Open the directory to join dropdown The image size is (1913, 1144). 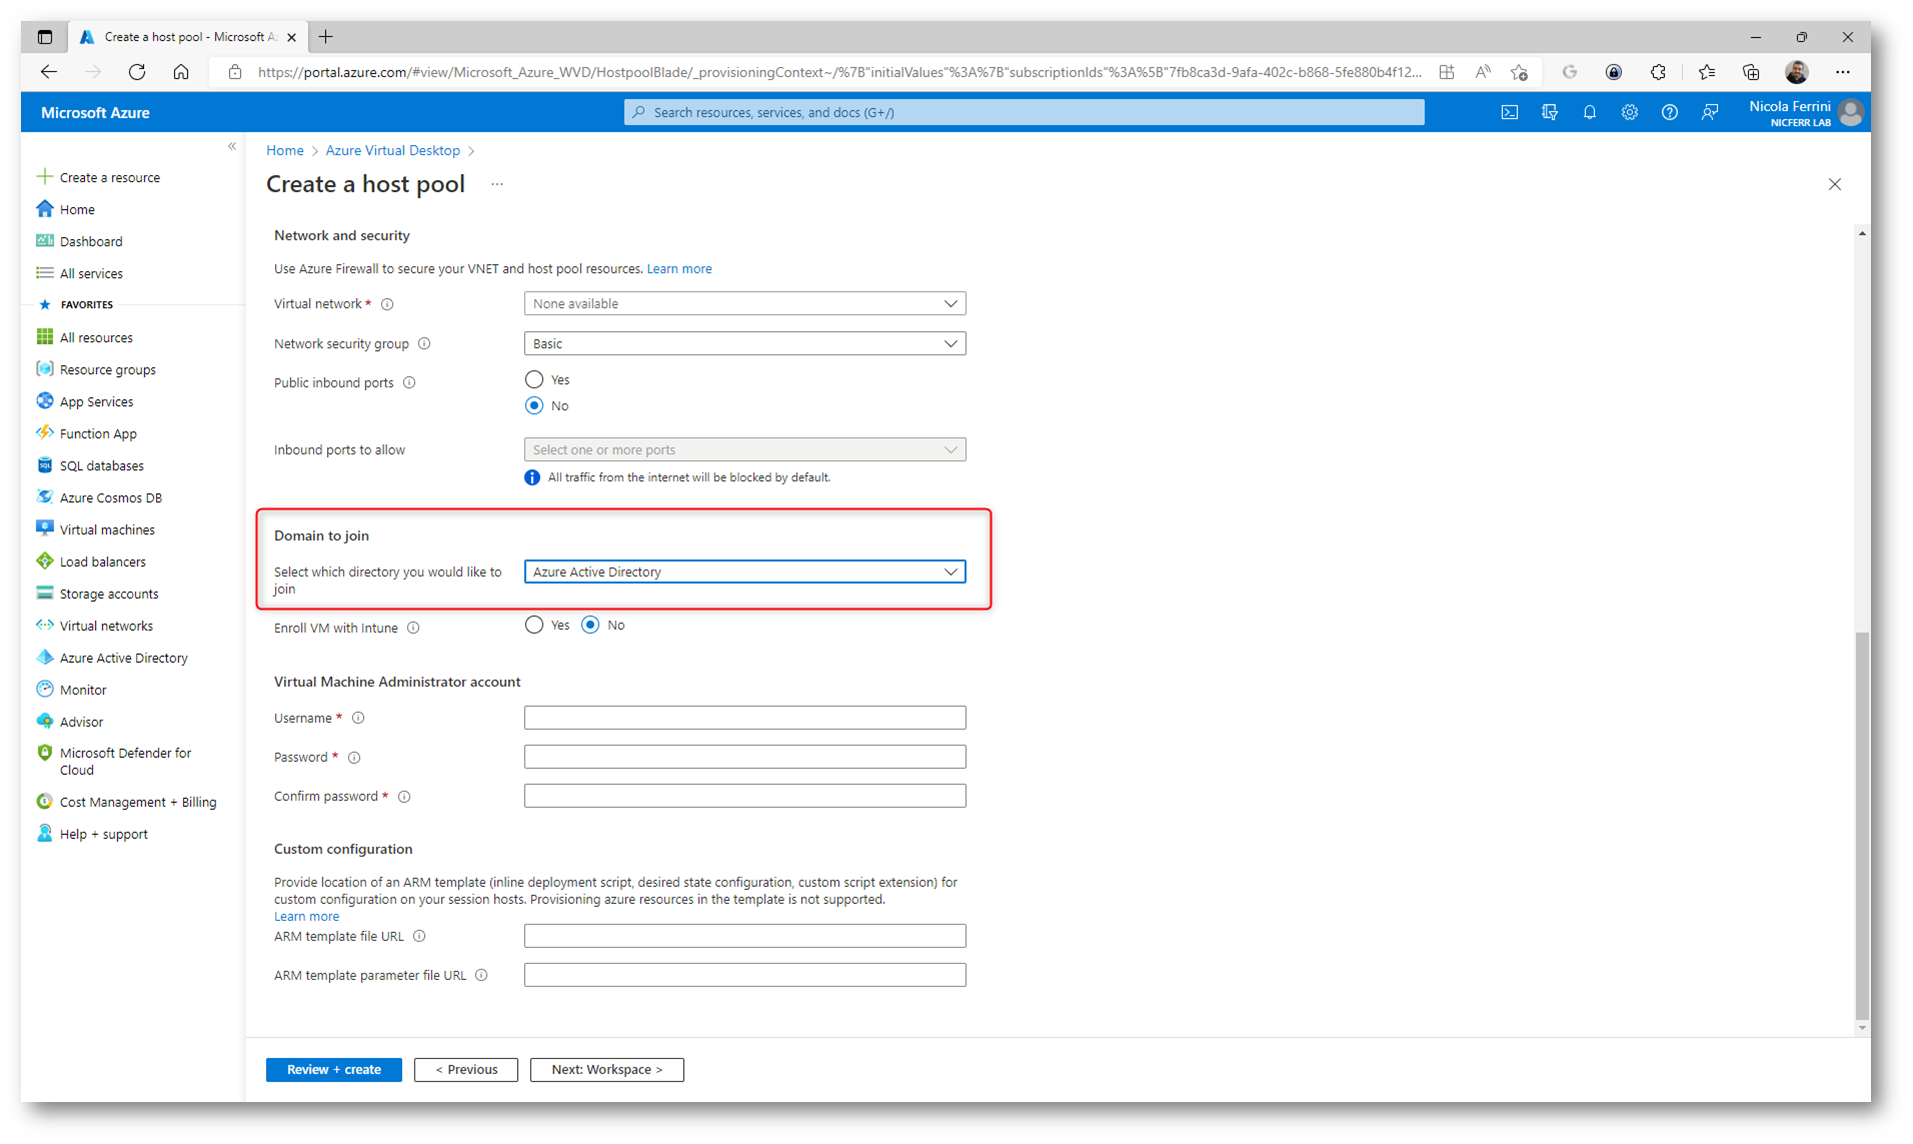(x=745, y=572)
